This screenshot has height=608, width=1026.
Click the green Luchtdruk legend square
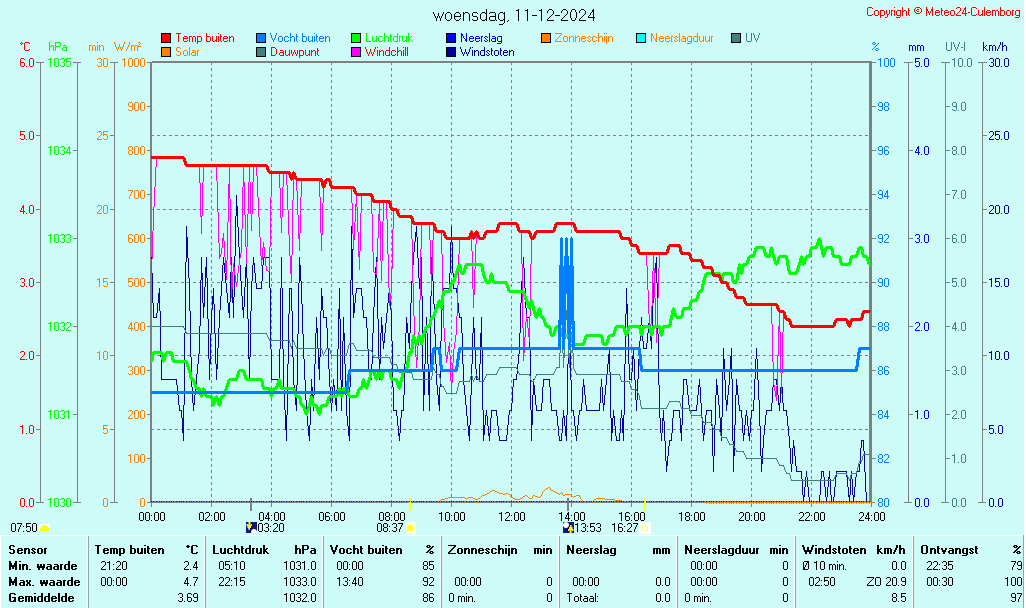pyautogui.click(x=356, y=38)
